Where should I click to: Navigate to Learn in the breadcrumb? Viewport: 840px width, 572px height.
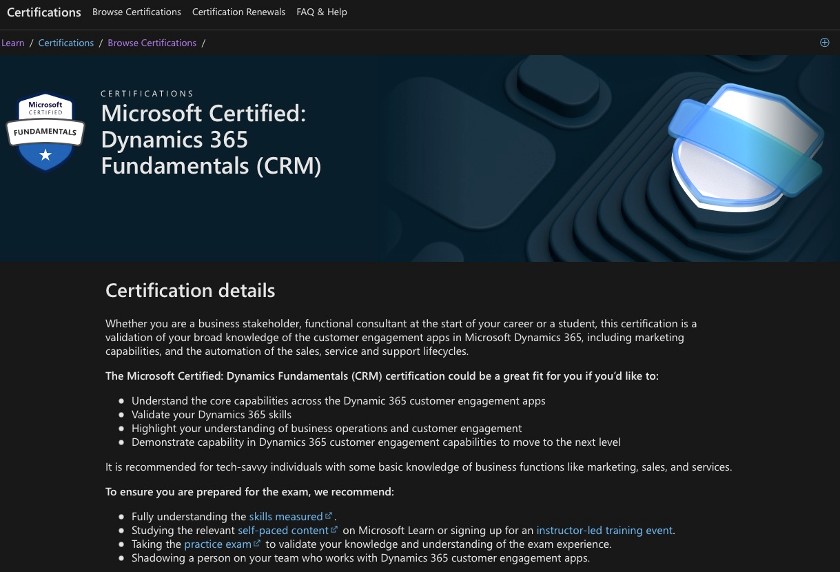click(x=13, y=43)
